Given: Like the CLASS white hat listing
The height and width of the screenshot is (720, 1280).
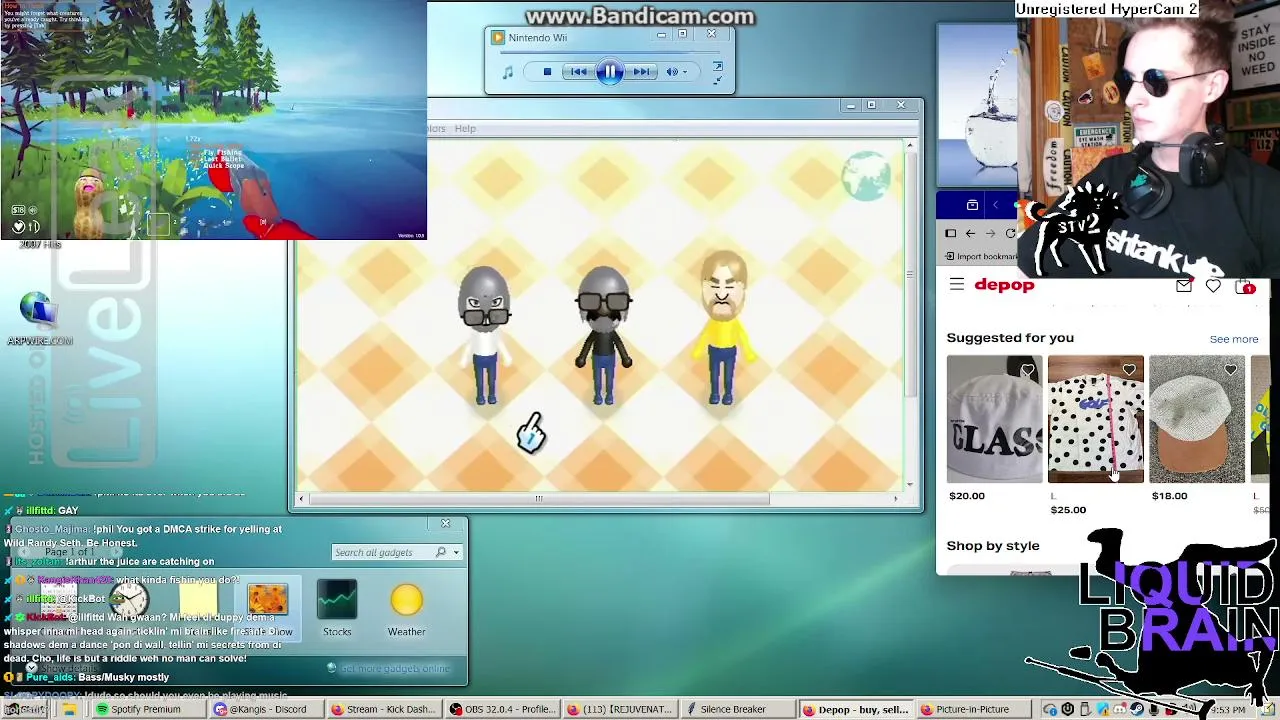Looking at the screenshot, I should [1028, 371].
